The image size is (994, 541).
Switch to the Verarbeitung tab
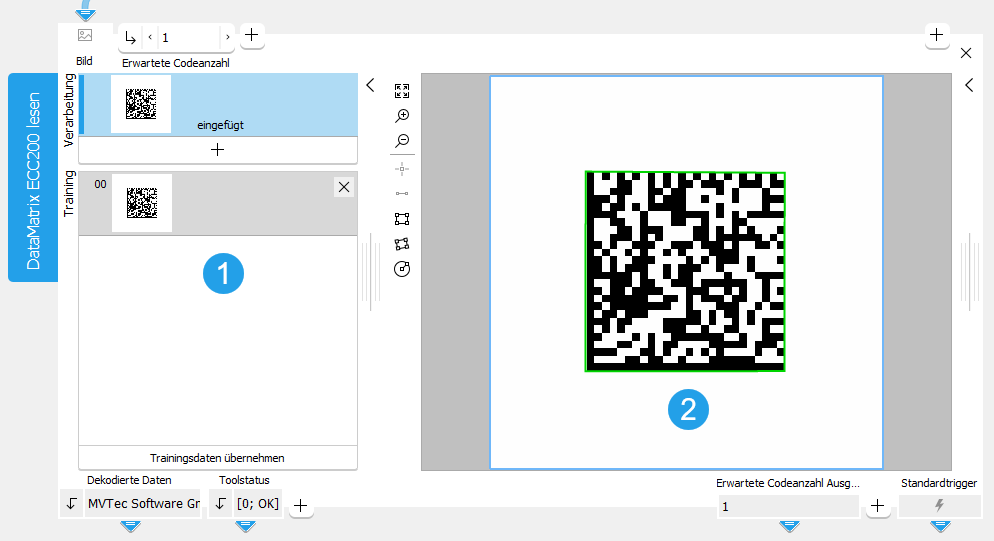69,110
